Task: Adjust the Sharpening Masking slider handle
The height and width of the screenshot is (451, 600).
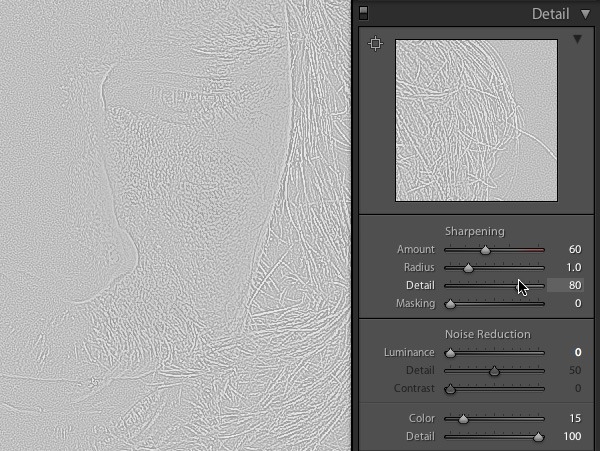Action: (x=450, y=304)
